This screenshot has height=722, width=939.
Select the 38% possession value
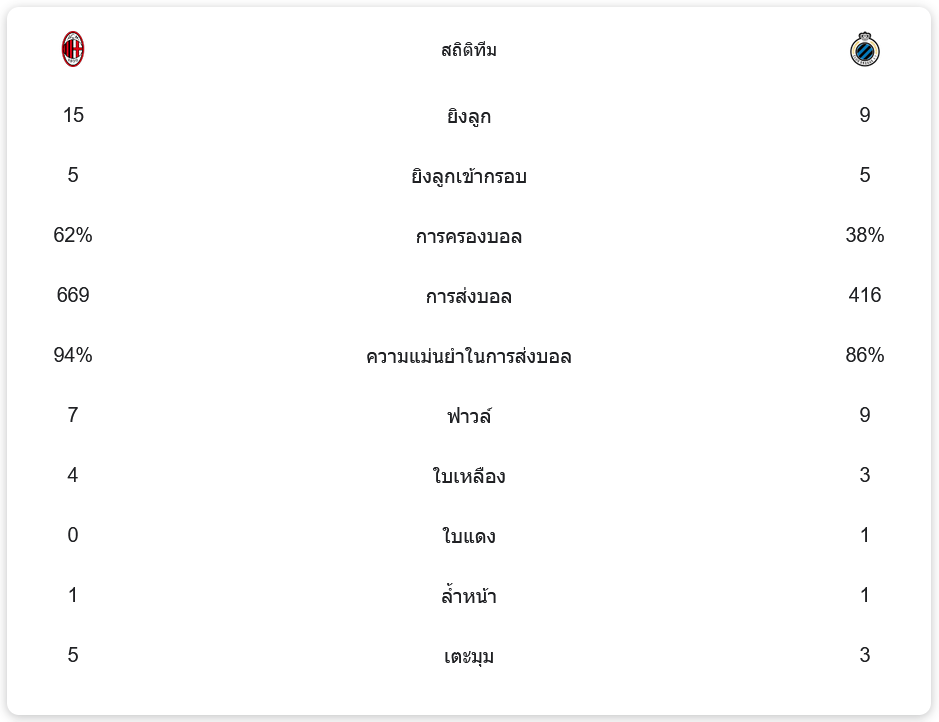(x=865, y=235)
